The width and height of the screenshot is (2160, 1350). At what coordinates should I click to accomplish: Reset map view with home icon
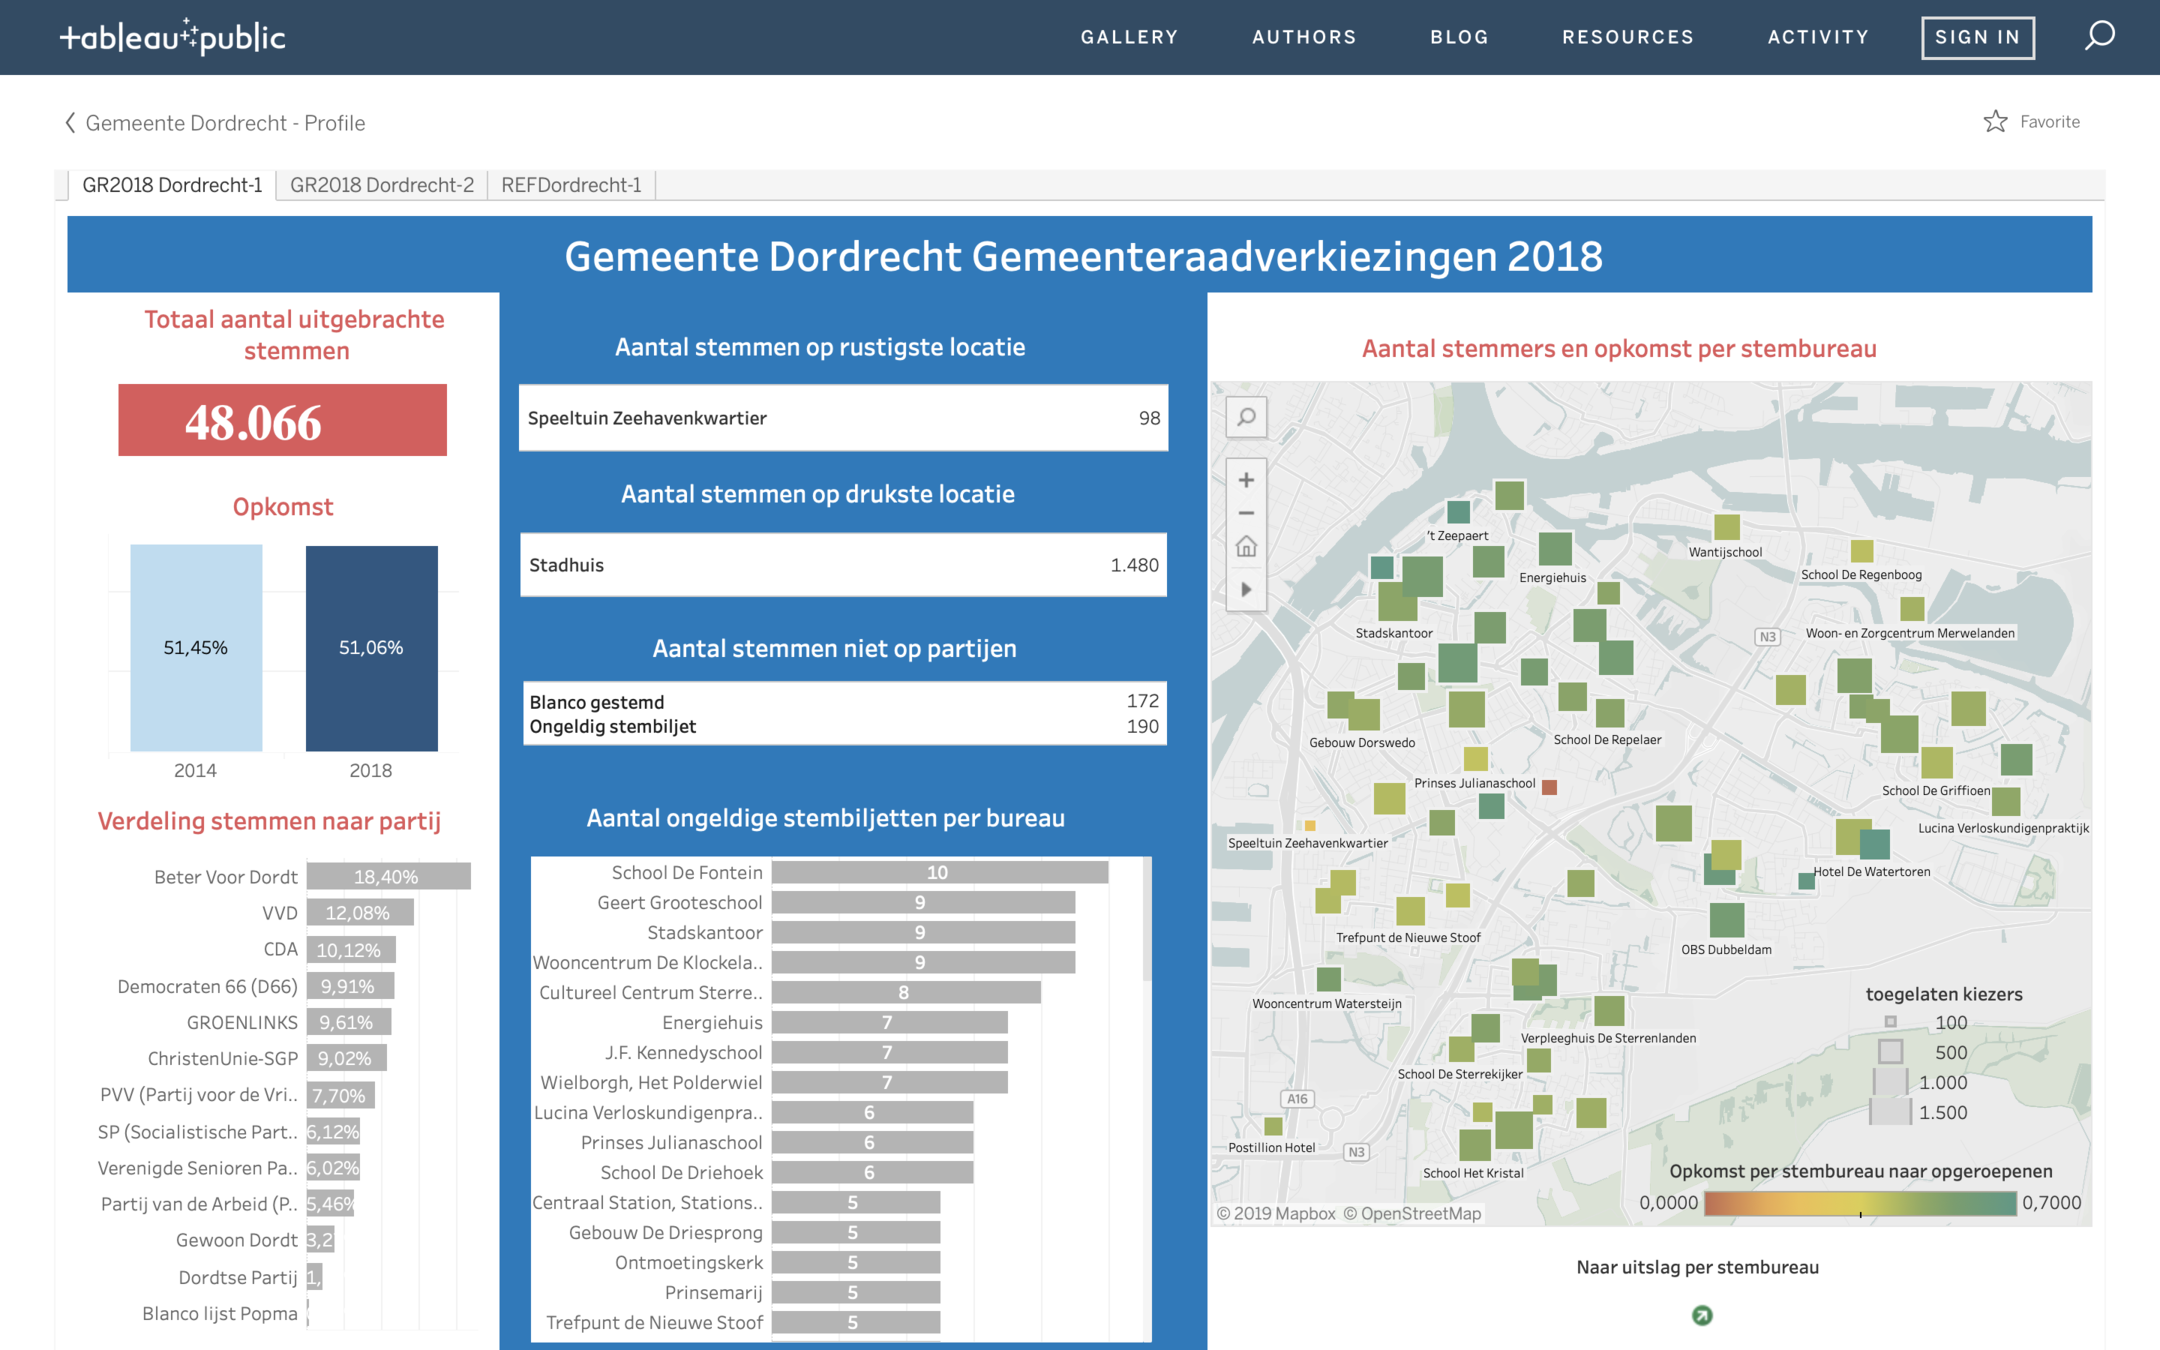(1246, 547)
